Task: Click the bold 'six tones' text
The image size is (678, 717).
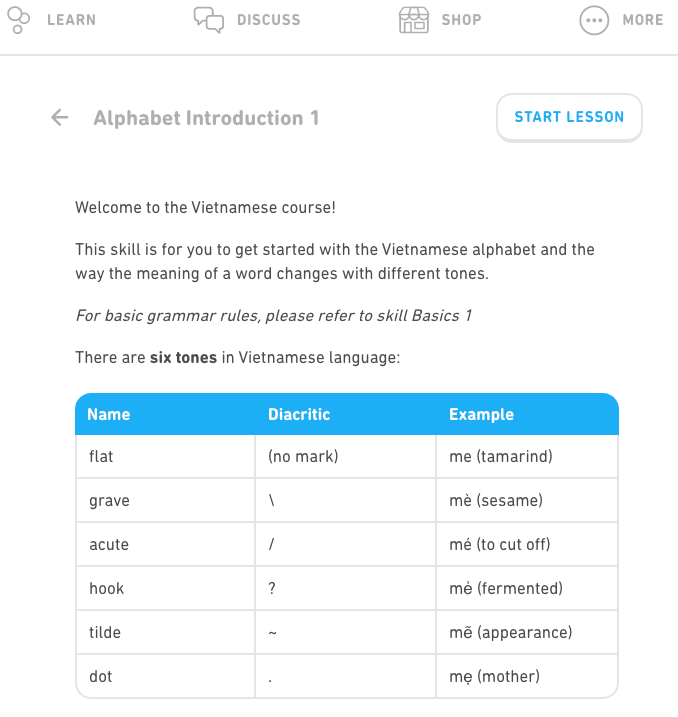Action: pos(183,357)
